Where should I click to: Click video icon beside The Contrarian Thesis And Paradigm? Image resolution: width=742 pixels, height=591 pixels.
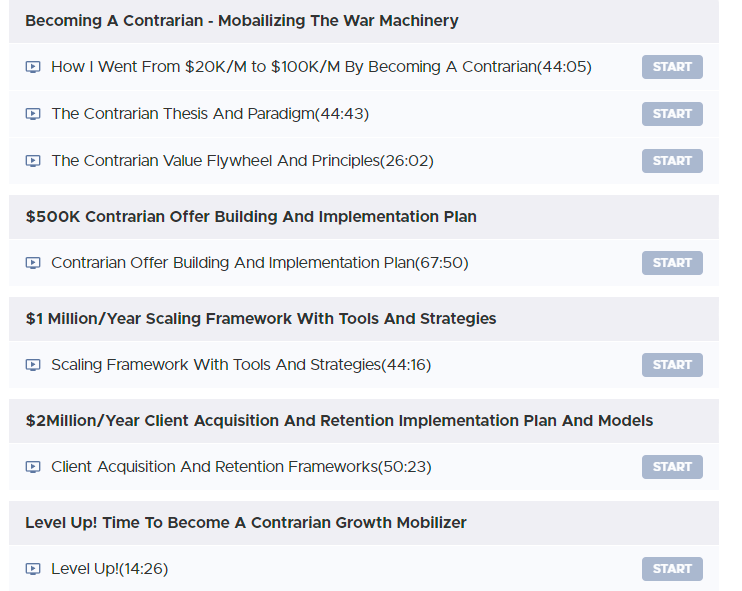tap(33, 114)
